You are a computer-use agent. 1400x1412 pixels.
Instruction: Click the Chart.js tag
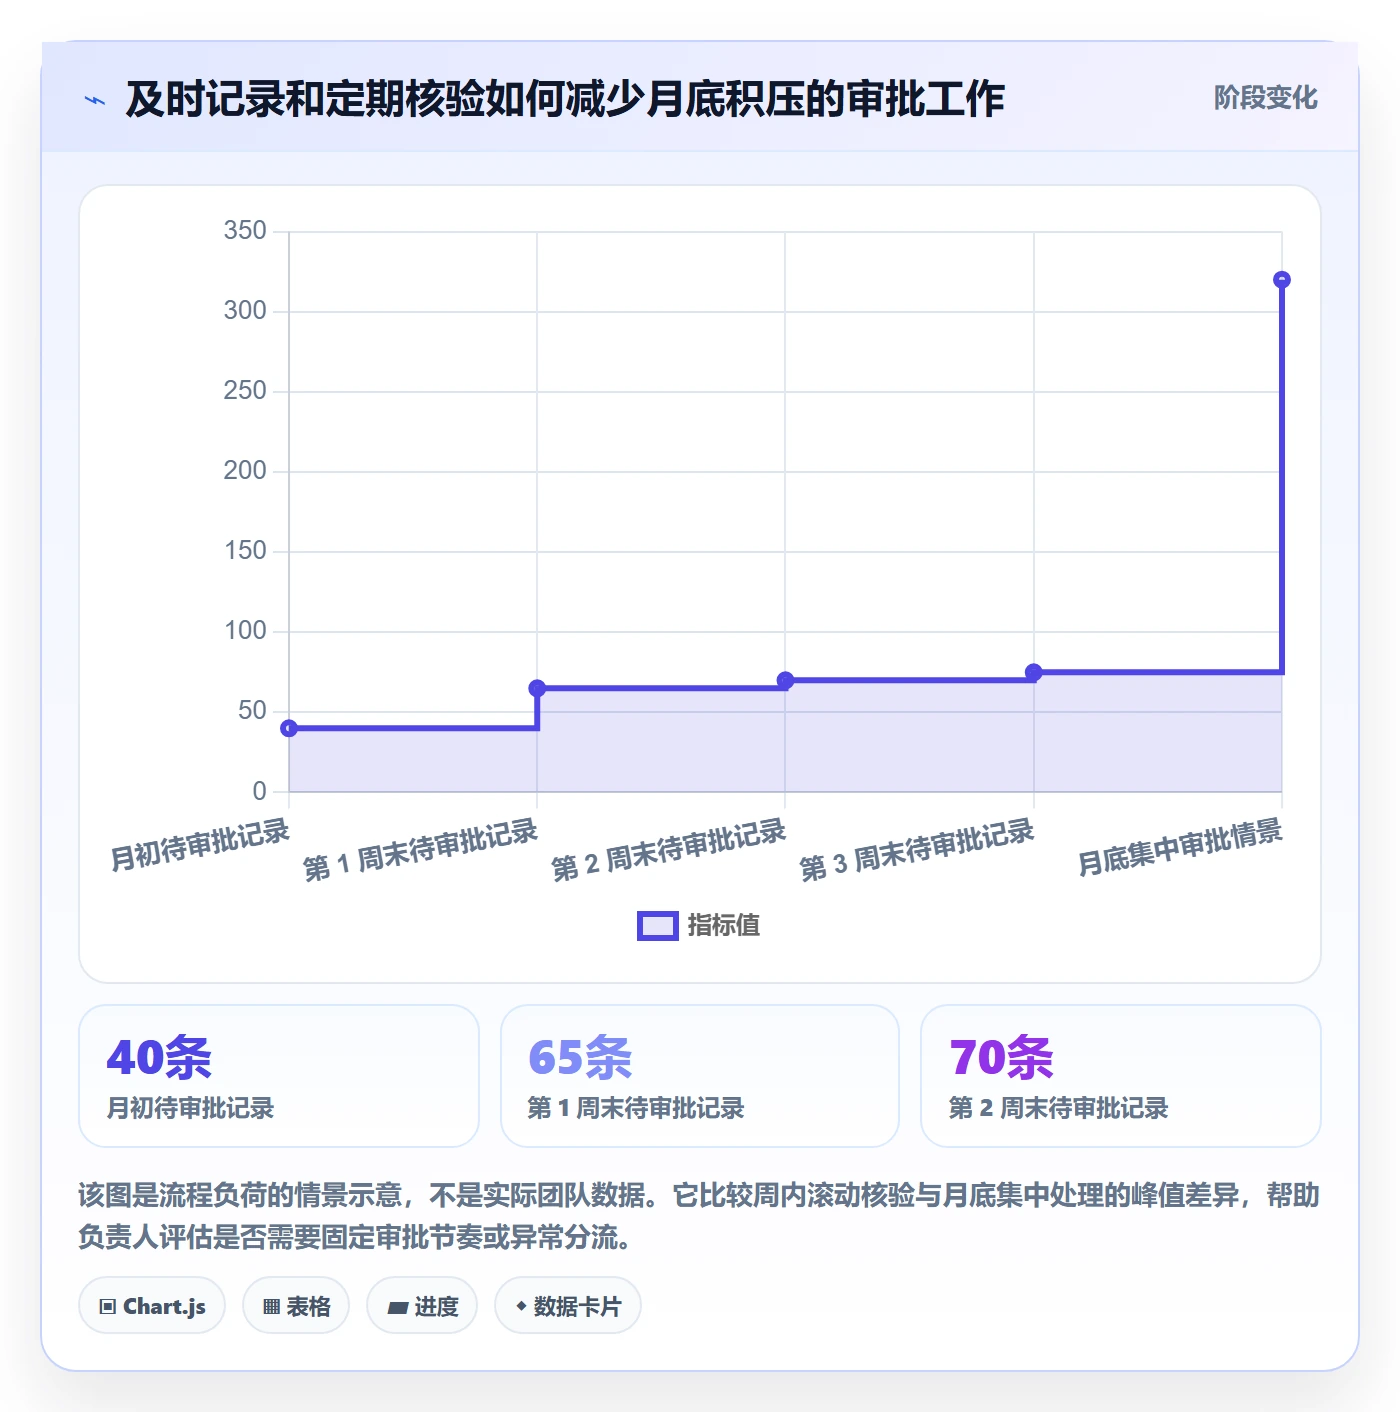click(x=152, y=1306)
